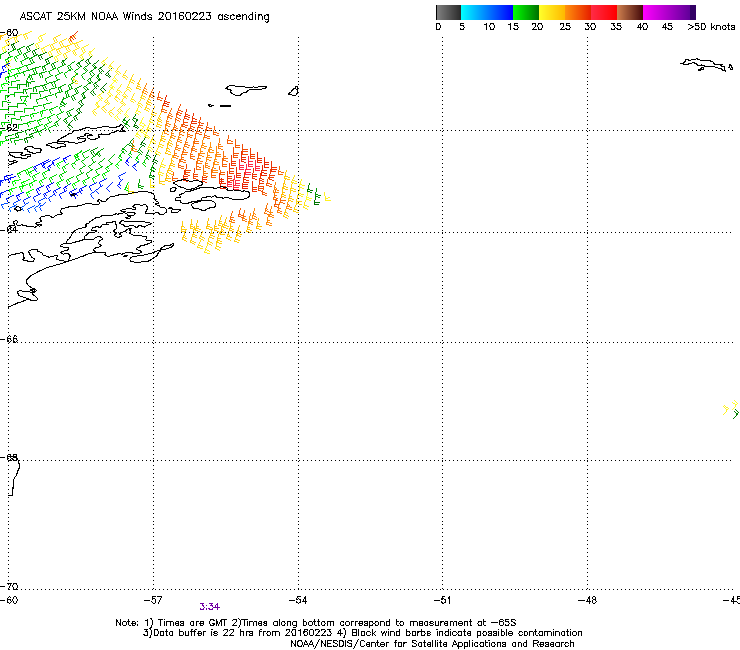Screen dimensions: 740x650
Task: Select the brown 35–40 knot color bar segment
Action: click(x=630, y=12)
